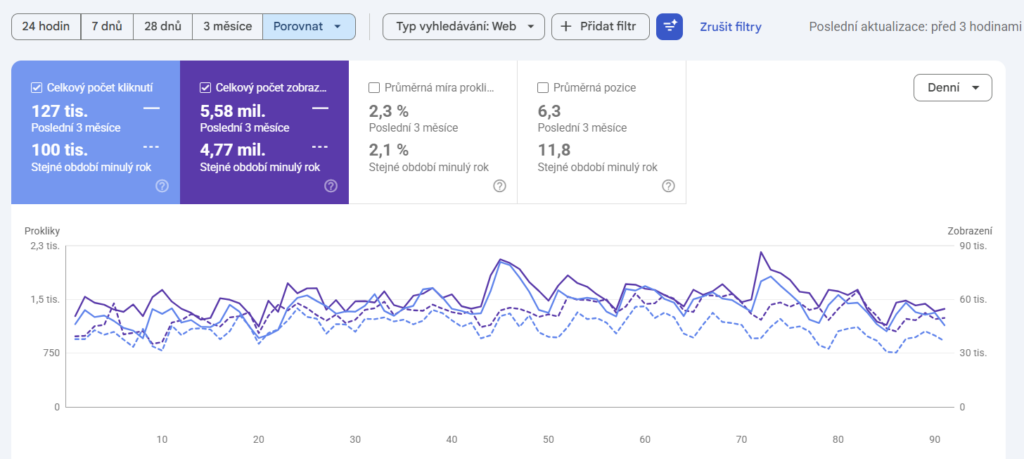This screenshot has height=459, width=1024.
Task: Select the 7 dnů range
Action: [107, 27]
